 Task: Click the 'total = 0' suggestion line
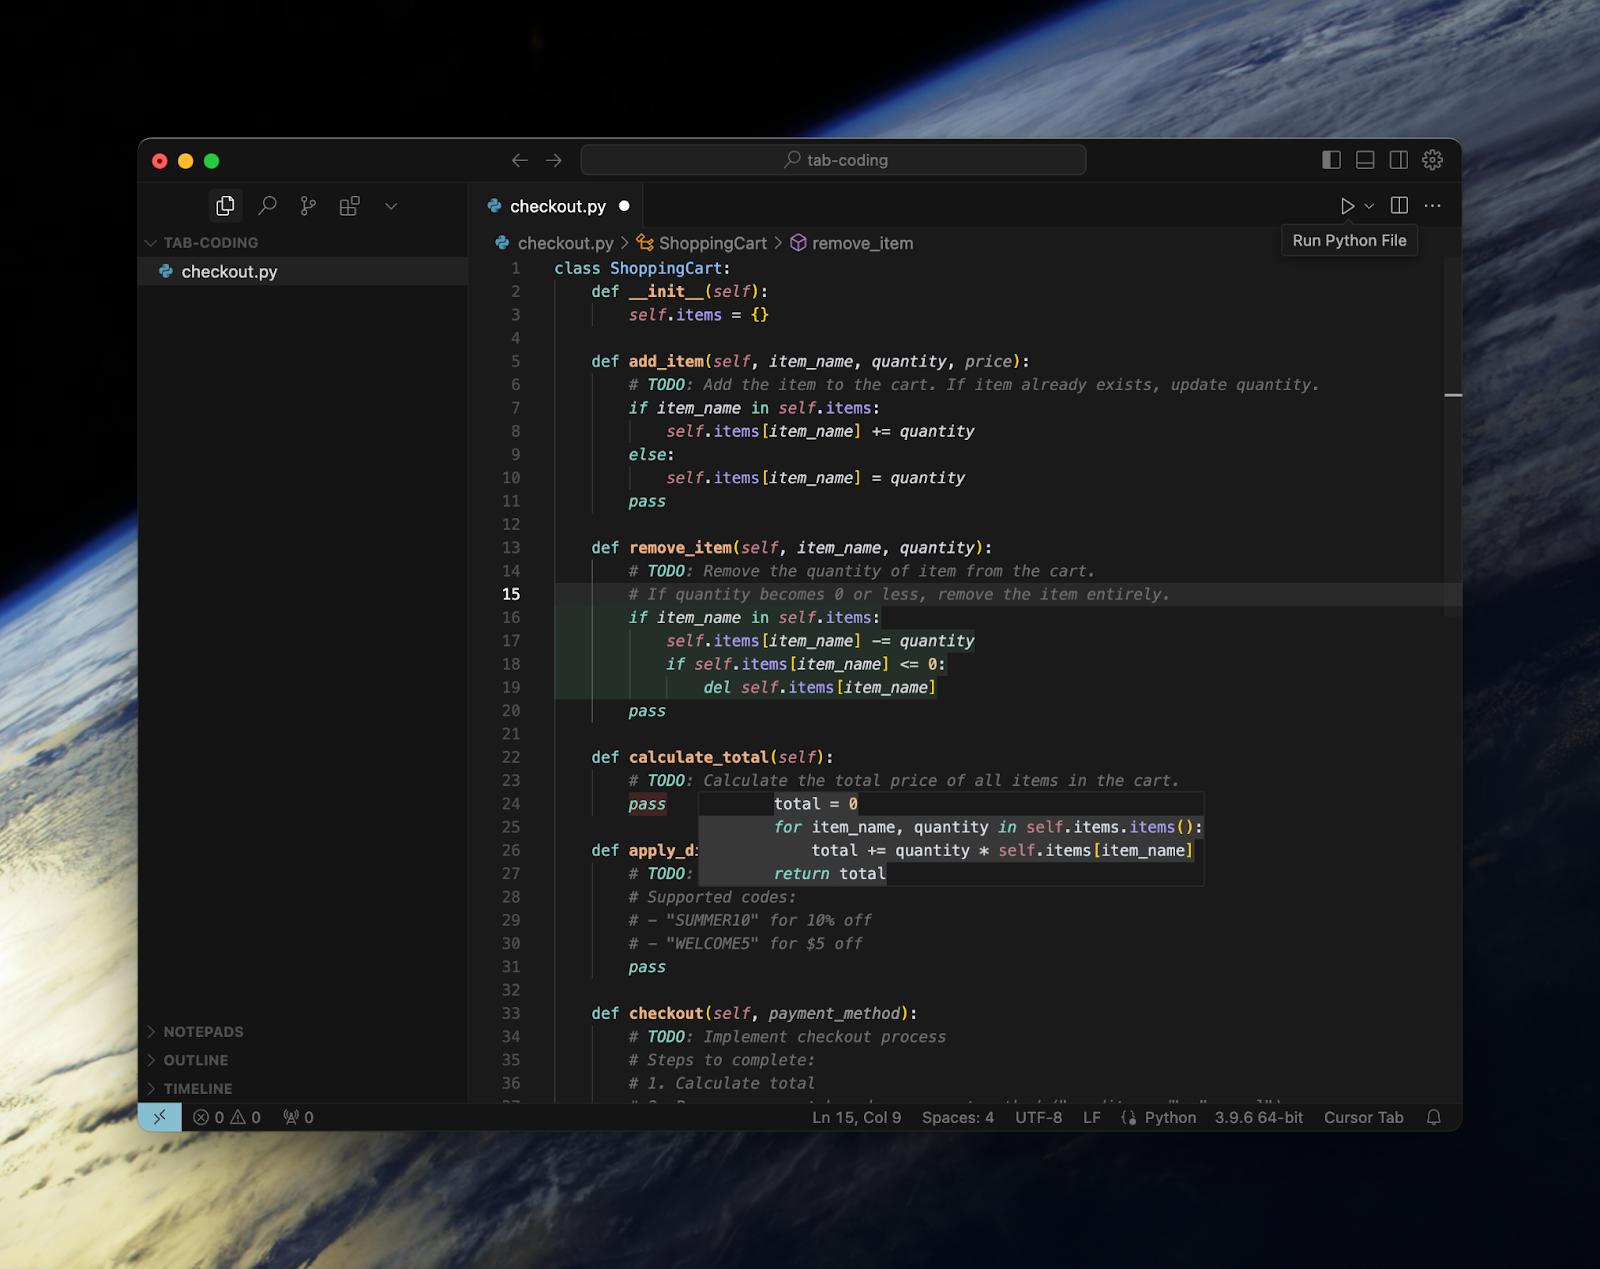point(816,804)
